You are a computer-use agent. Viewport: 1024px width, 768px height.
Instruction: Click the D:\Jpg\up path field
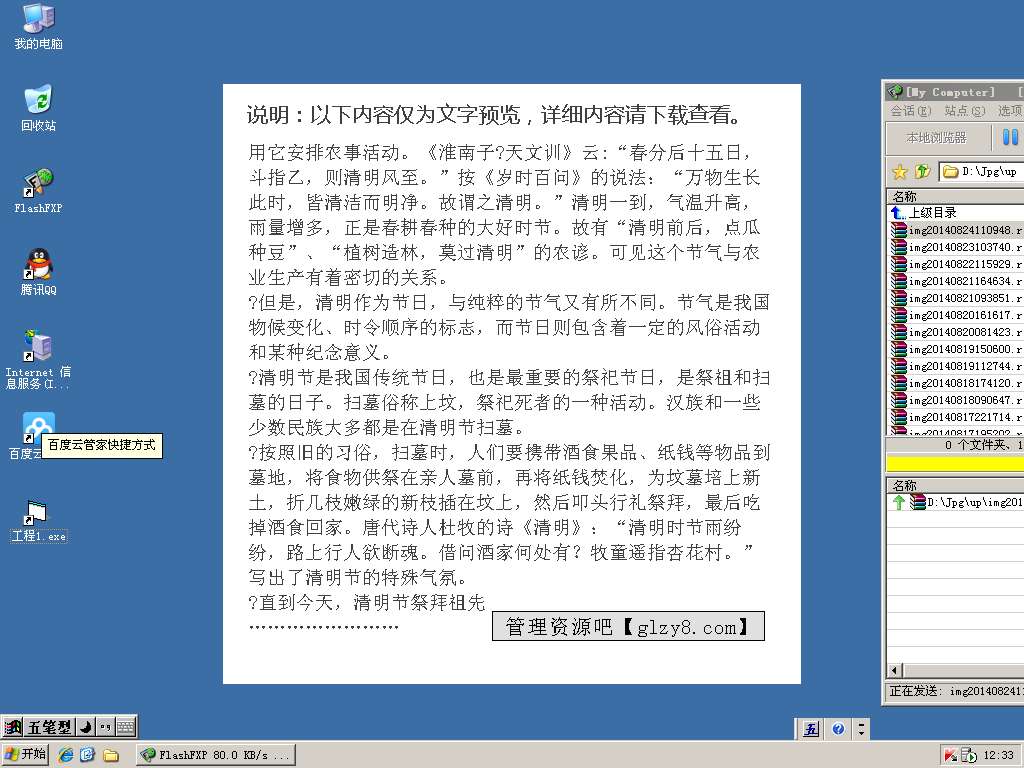tap(982, 172)
